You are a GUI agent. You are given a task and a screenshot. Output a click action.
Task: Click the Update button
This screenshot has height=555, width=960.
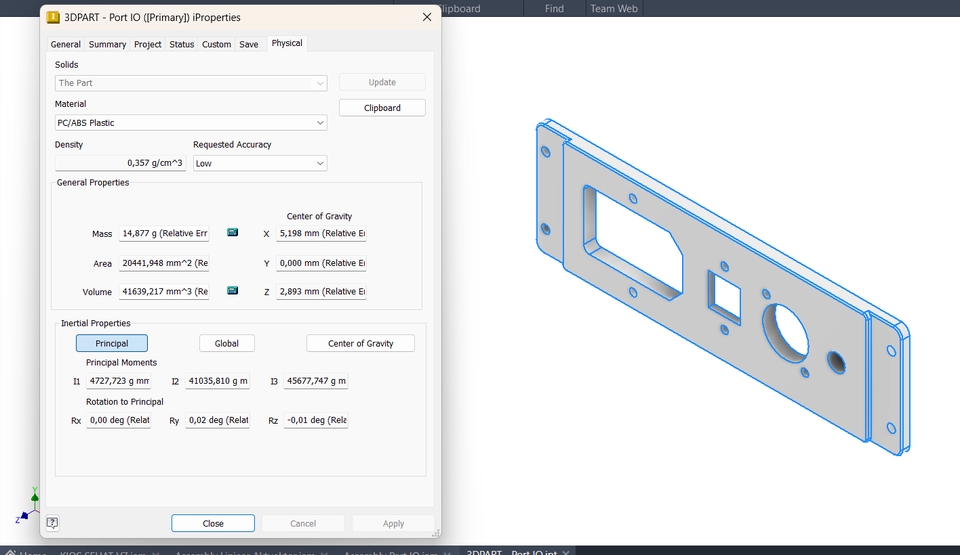point(382,82)
